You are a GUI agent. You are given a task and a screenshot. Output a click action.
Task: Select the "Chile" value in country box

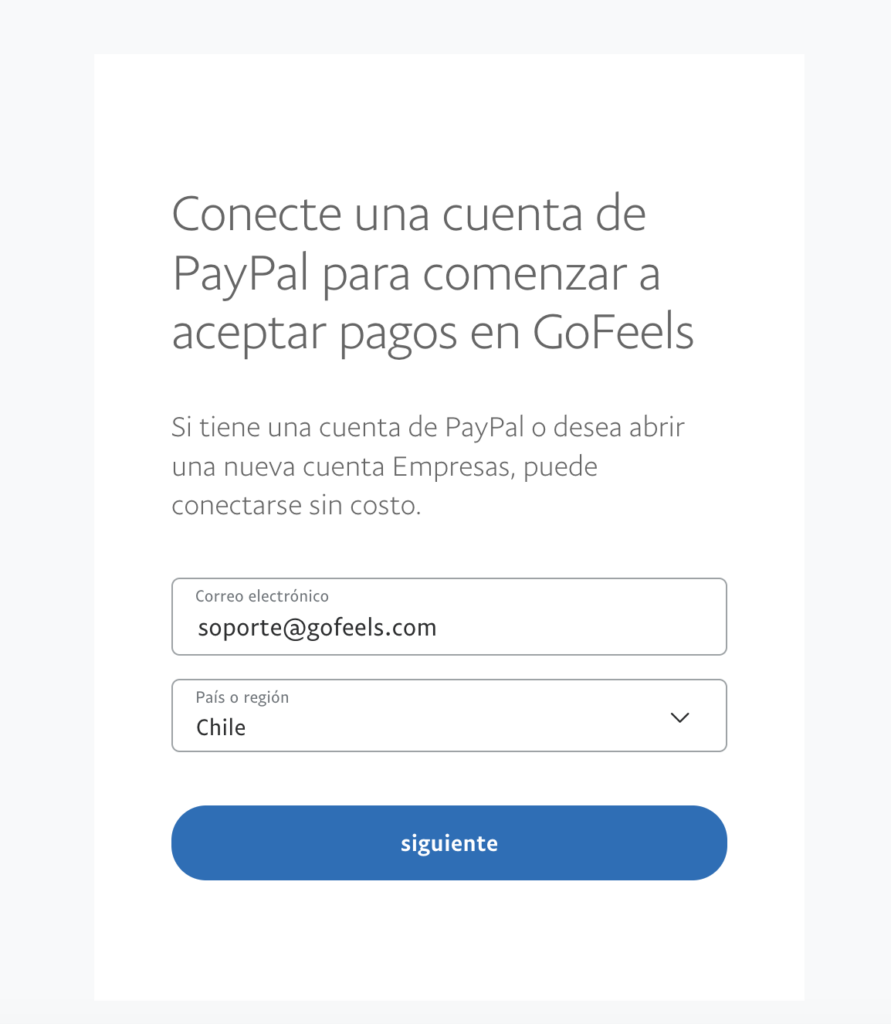(221, 728)
